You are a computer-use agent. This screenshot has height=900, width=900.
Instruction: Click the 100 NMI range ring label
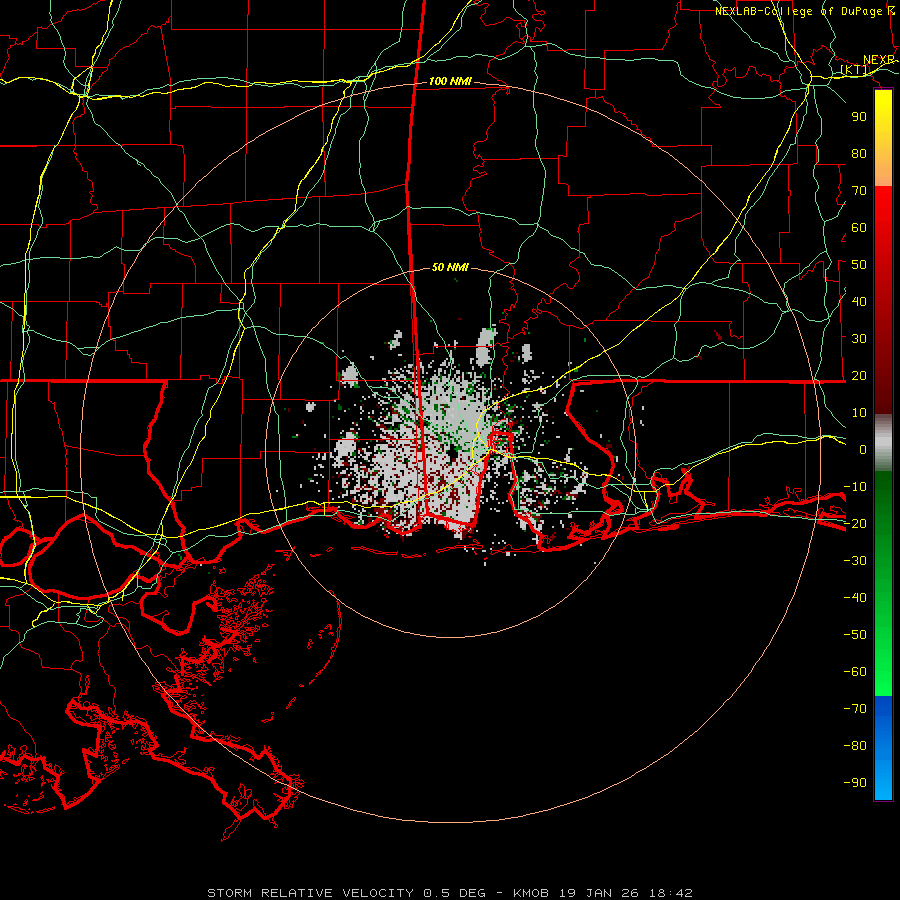[450, 82]
